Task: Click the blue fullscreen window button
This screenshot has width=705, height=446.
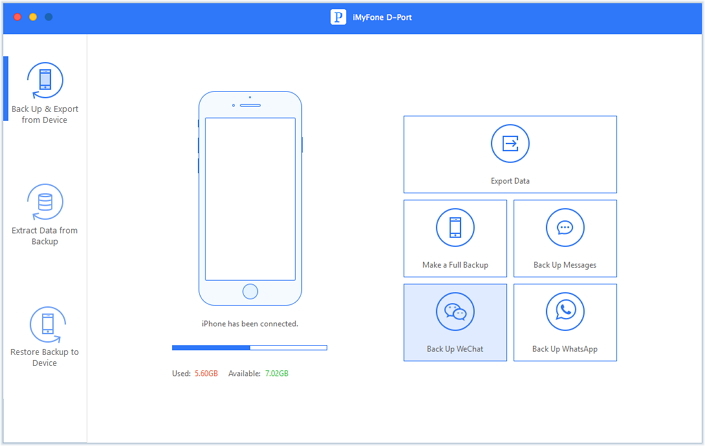Action: tap(49, 17)
